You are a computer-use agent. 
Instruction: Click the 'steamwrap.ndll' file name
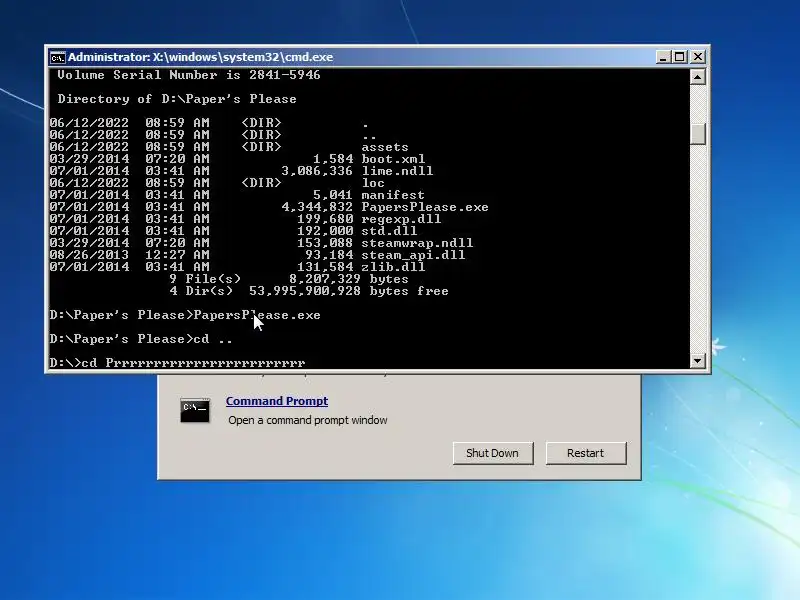(x=417, y=243)
